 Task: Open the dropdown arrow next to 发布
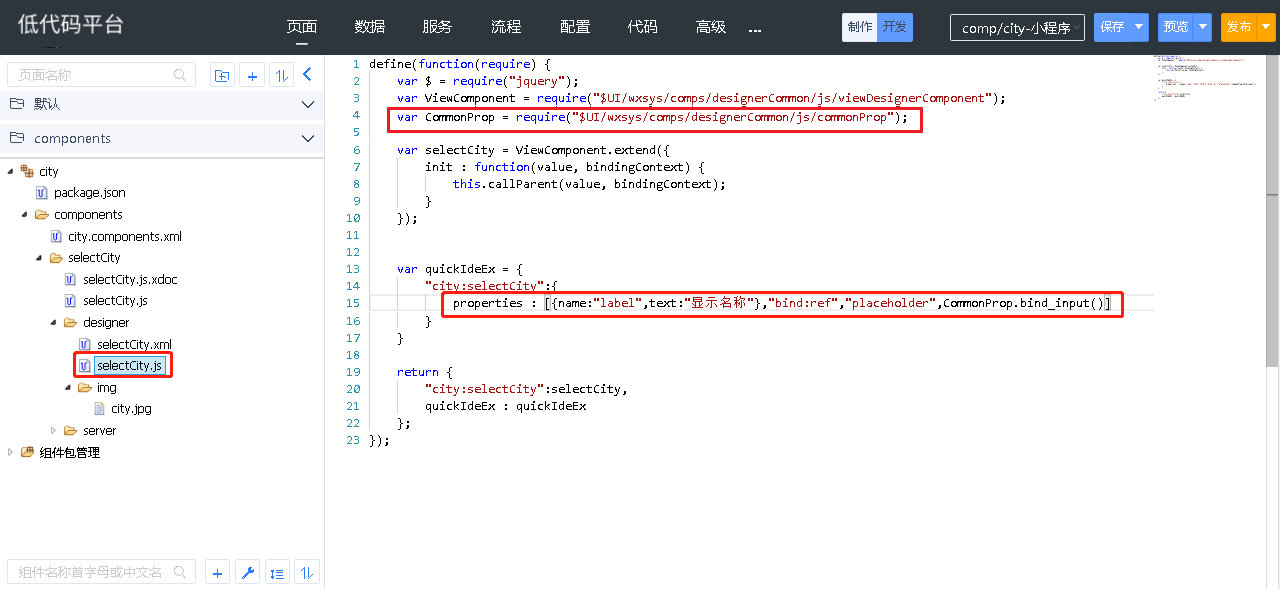(1267, 27)
